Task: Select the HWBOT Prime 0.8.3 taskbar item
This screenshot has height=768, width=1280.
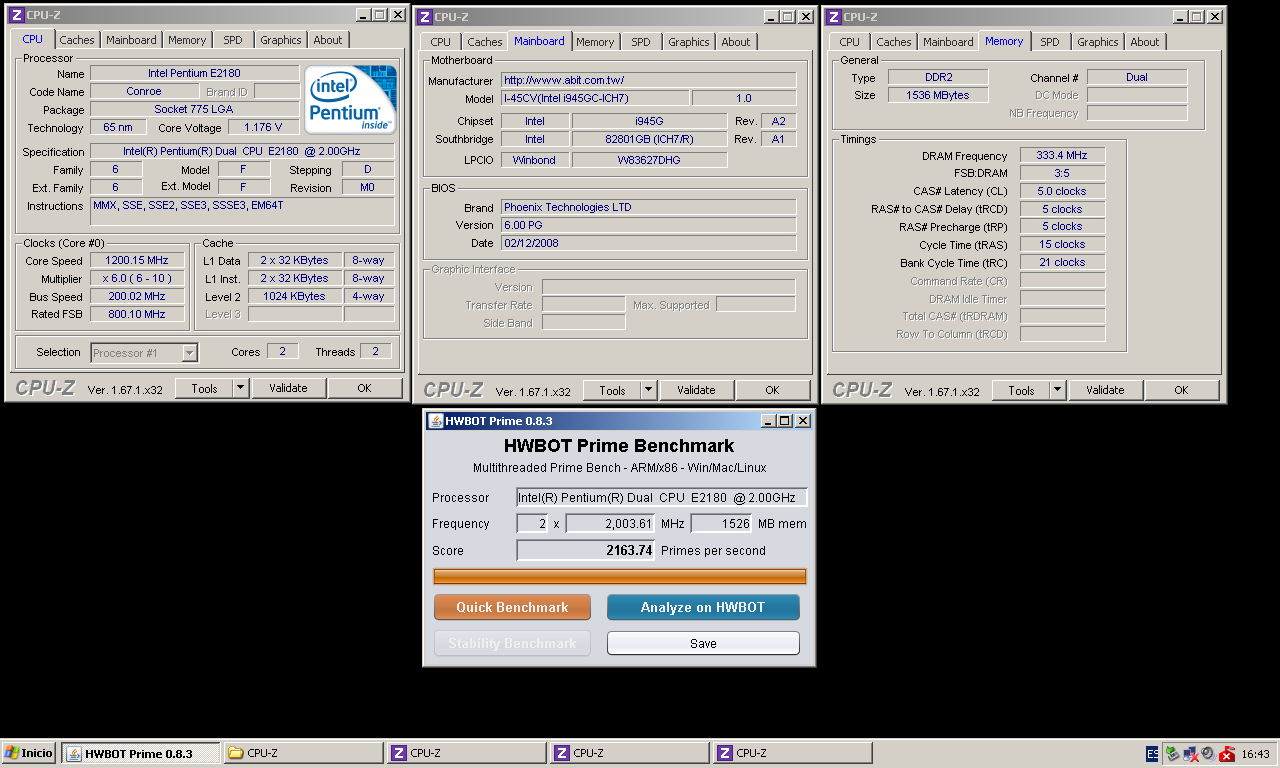Action: tap(141, 753)
